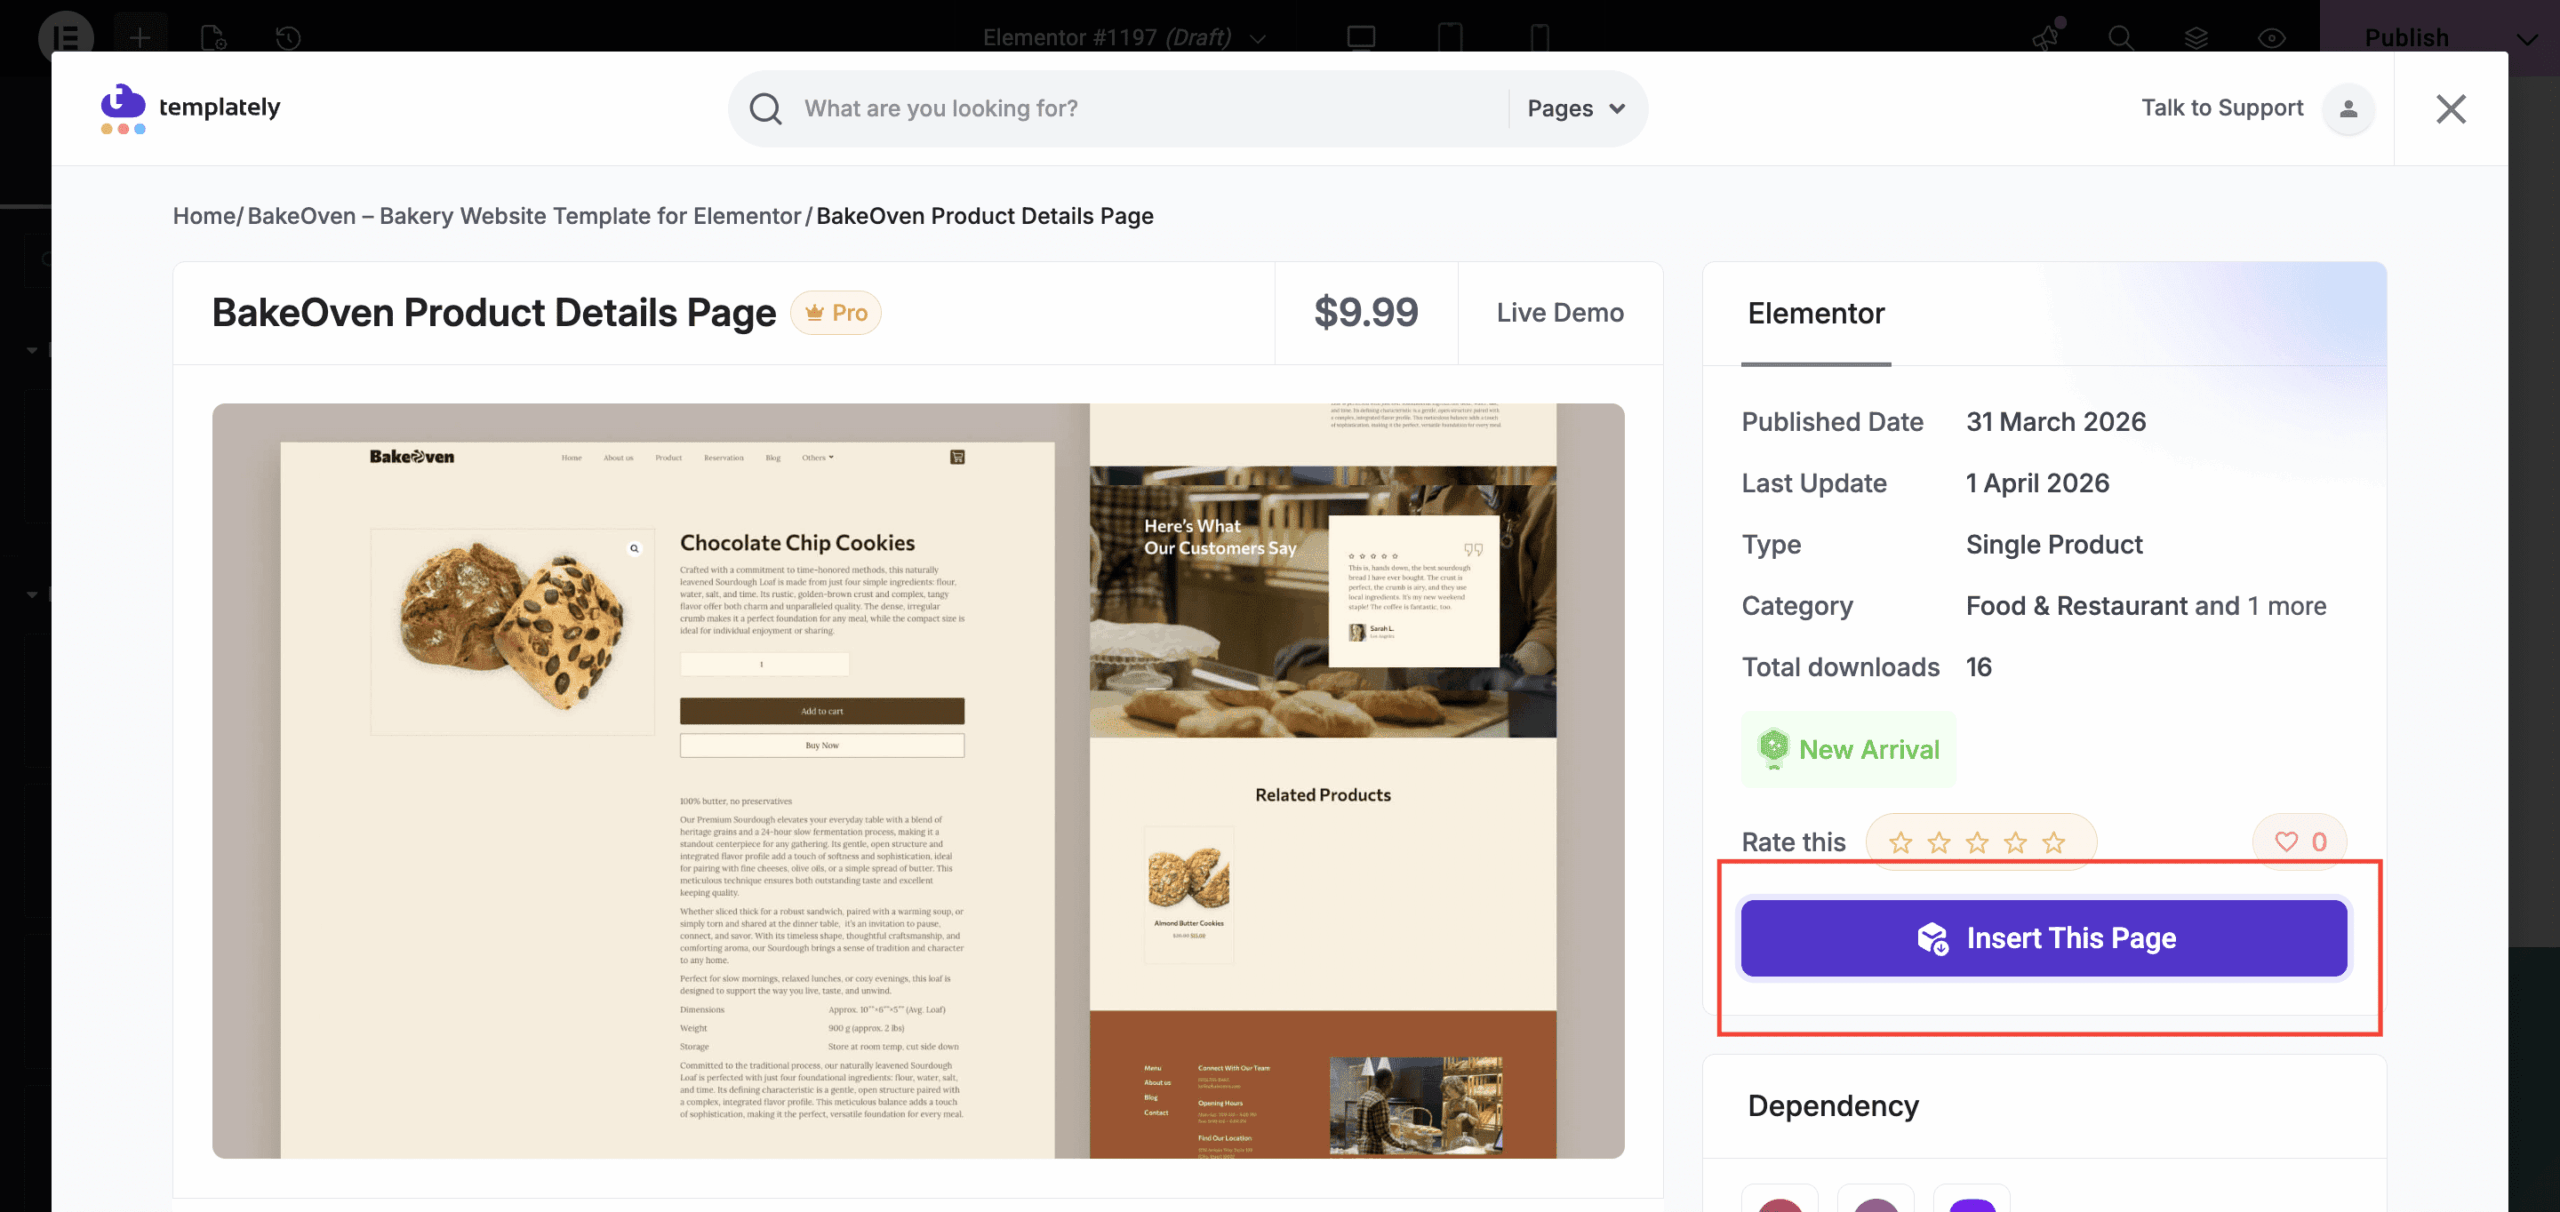Open Talk to Support
The image size is (2560, 1212).
tap(2221, 108)
